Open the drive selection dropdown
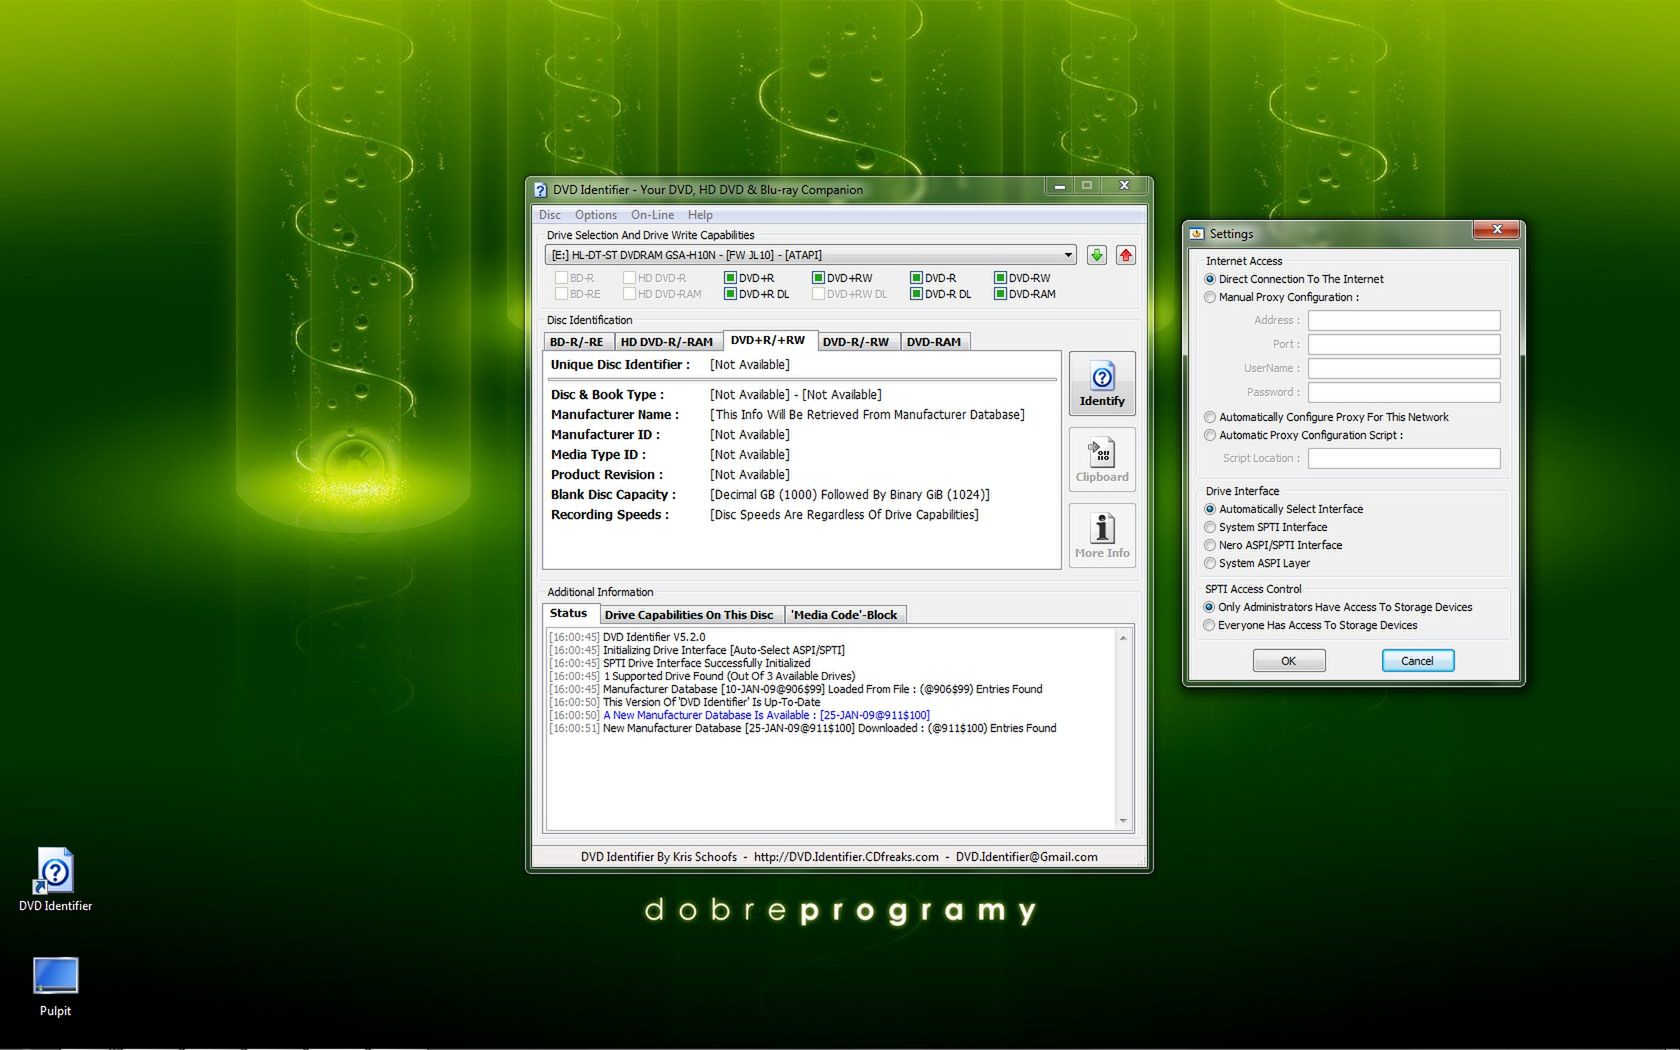The image size is (1680, 1050). [x=1067, y=255]
